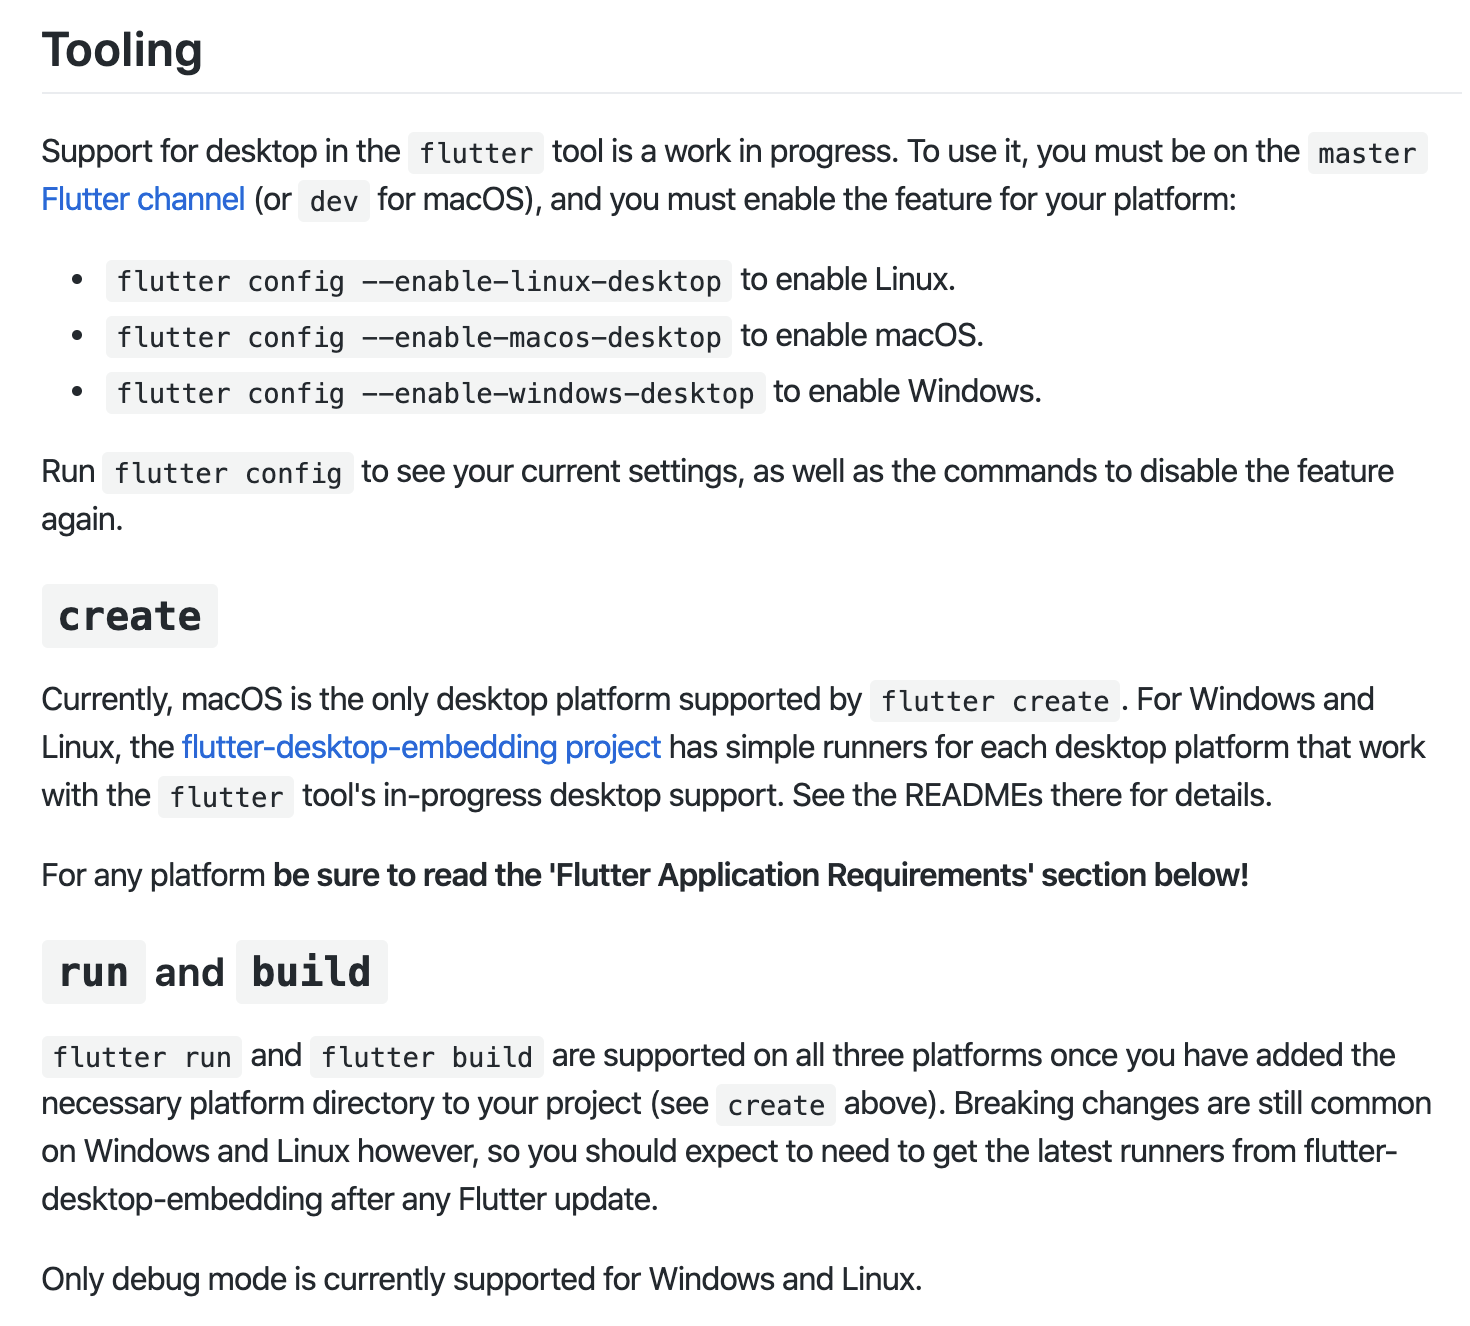Click the dev channel code snippet
Screen dimensions: 1470x1326
[333, 201]
